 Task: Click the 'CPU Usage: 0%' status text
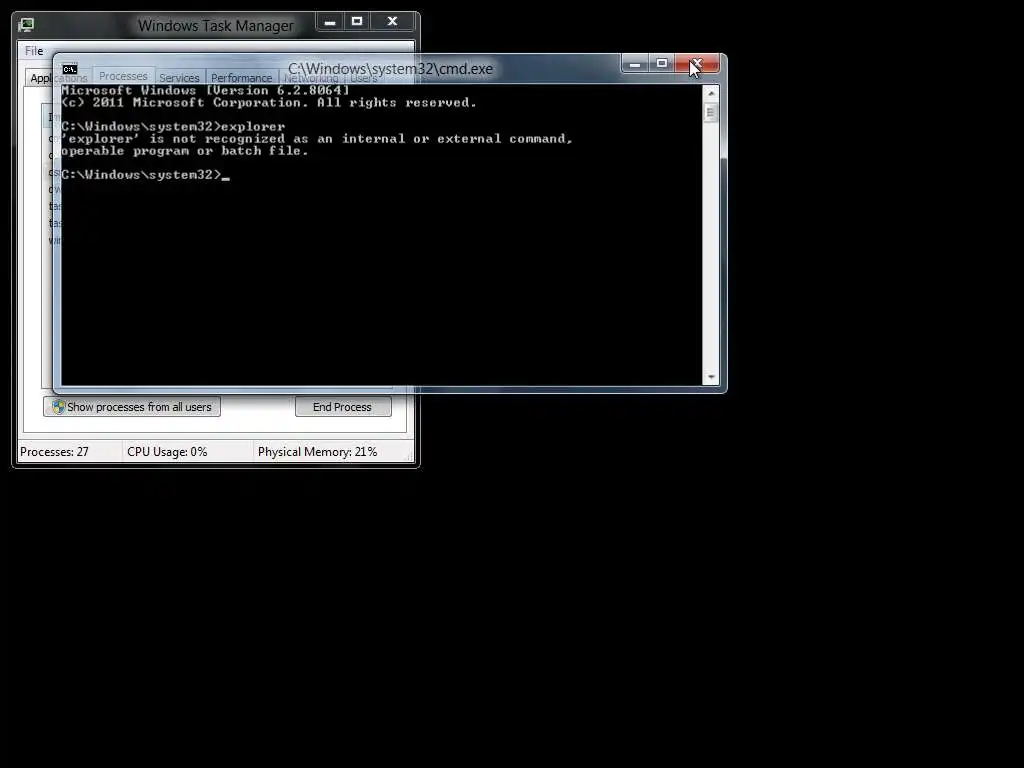[x=167, y=452]
